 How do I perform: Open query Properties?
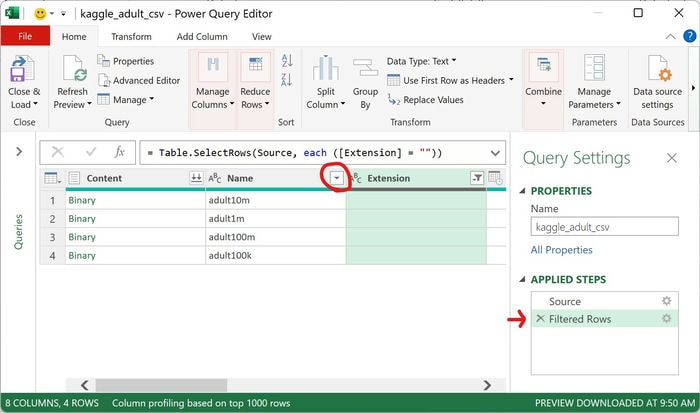pyautogui.click(x=126, y=61)
